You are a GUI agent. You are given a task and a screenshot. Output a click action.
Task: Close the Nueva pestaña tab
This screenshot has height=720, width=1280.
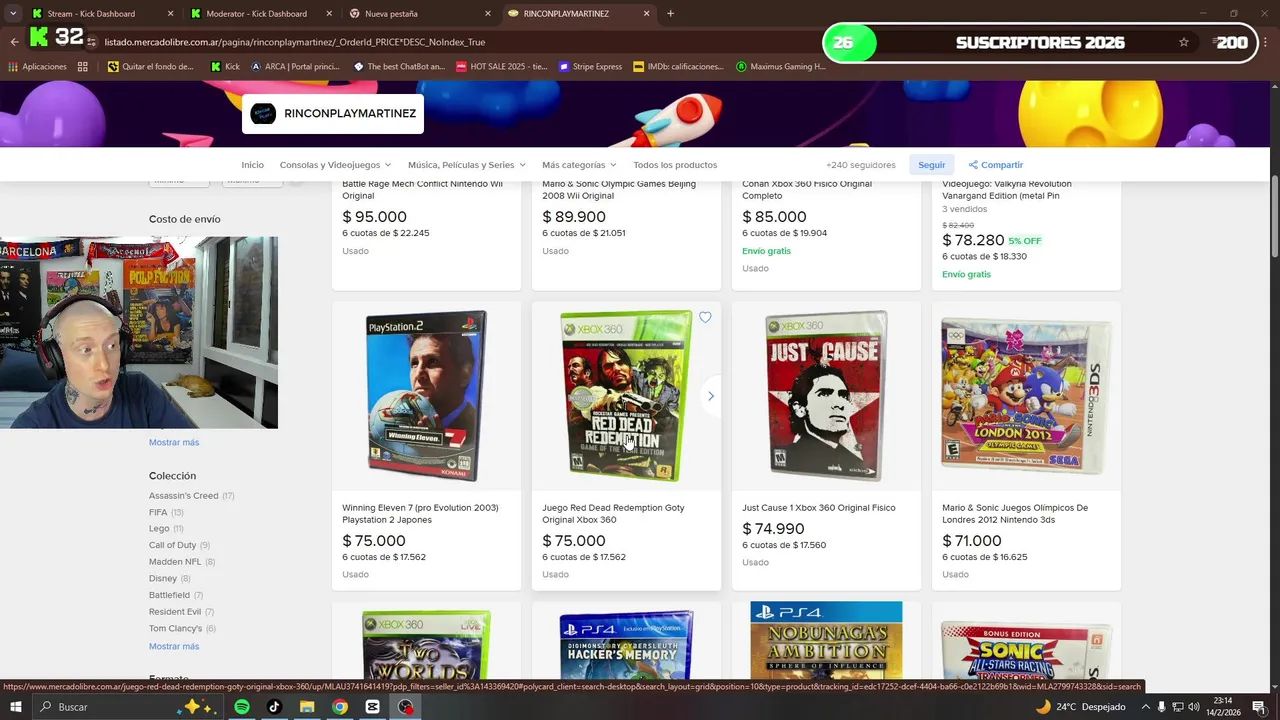[x=488, y=14]
